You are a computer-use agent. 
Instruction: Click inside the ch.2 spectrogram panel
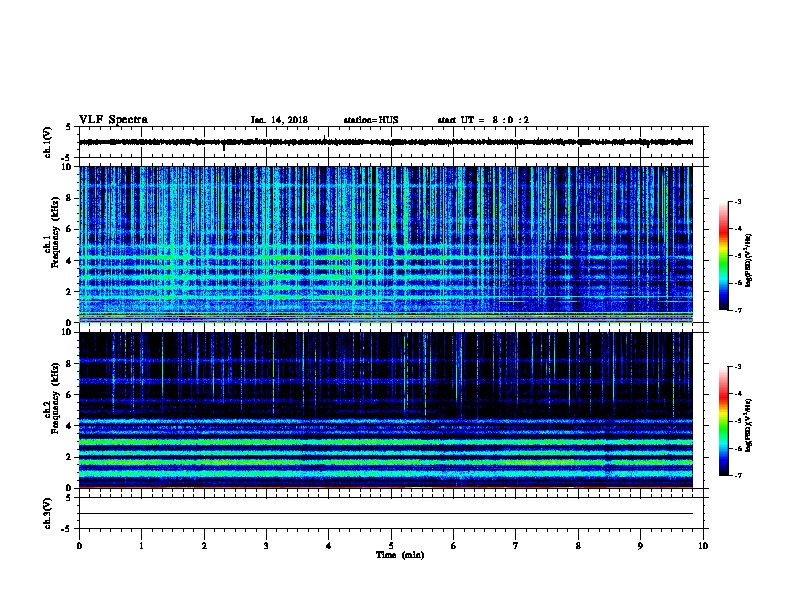click(386, 410)
